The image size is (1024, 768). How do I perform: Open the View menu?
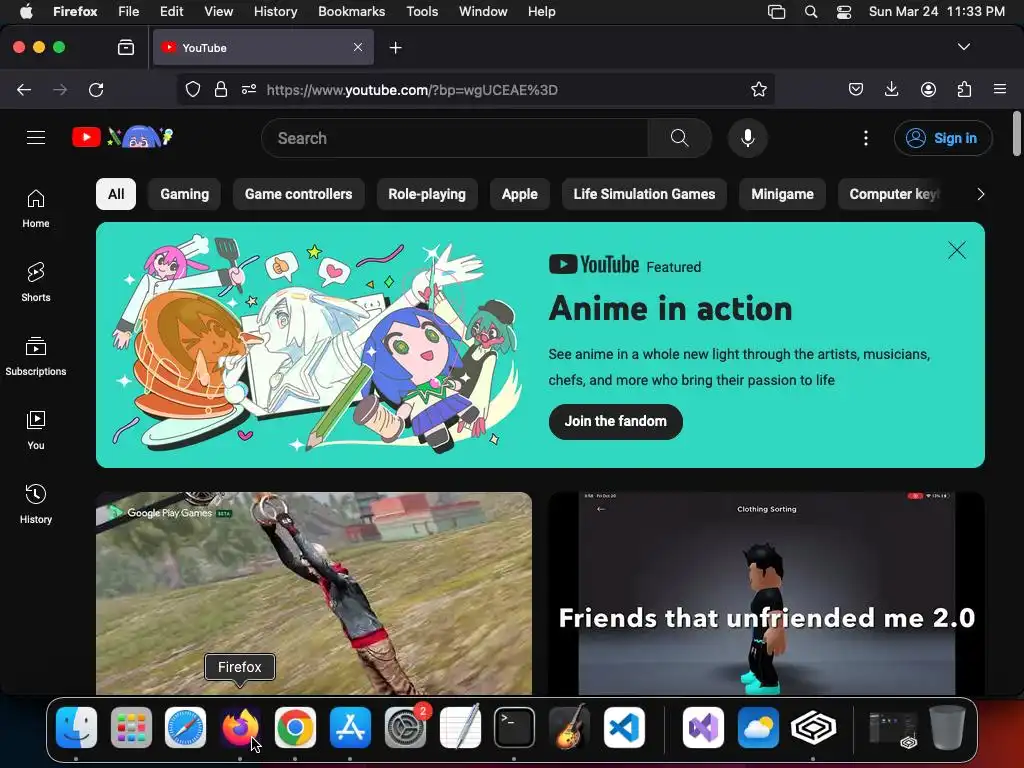click(218, 11)
